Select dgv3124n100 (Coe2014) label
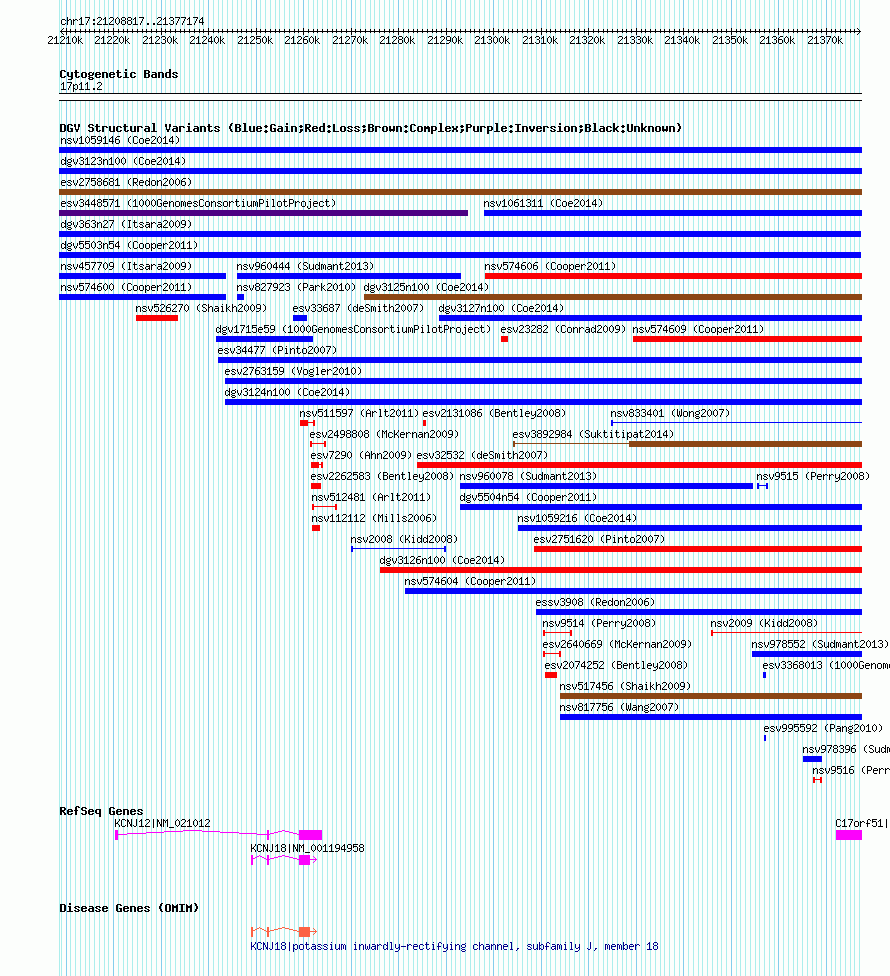The width and height of the screenshot is (890, 976). point(287,392)
